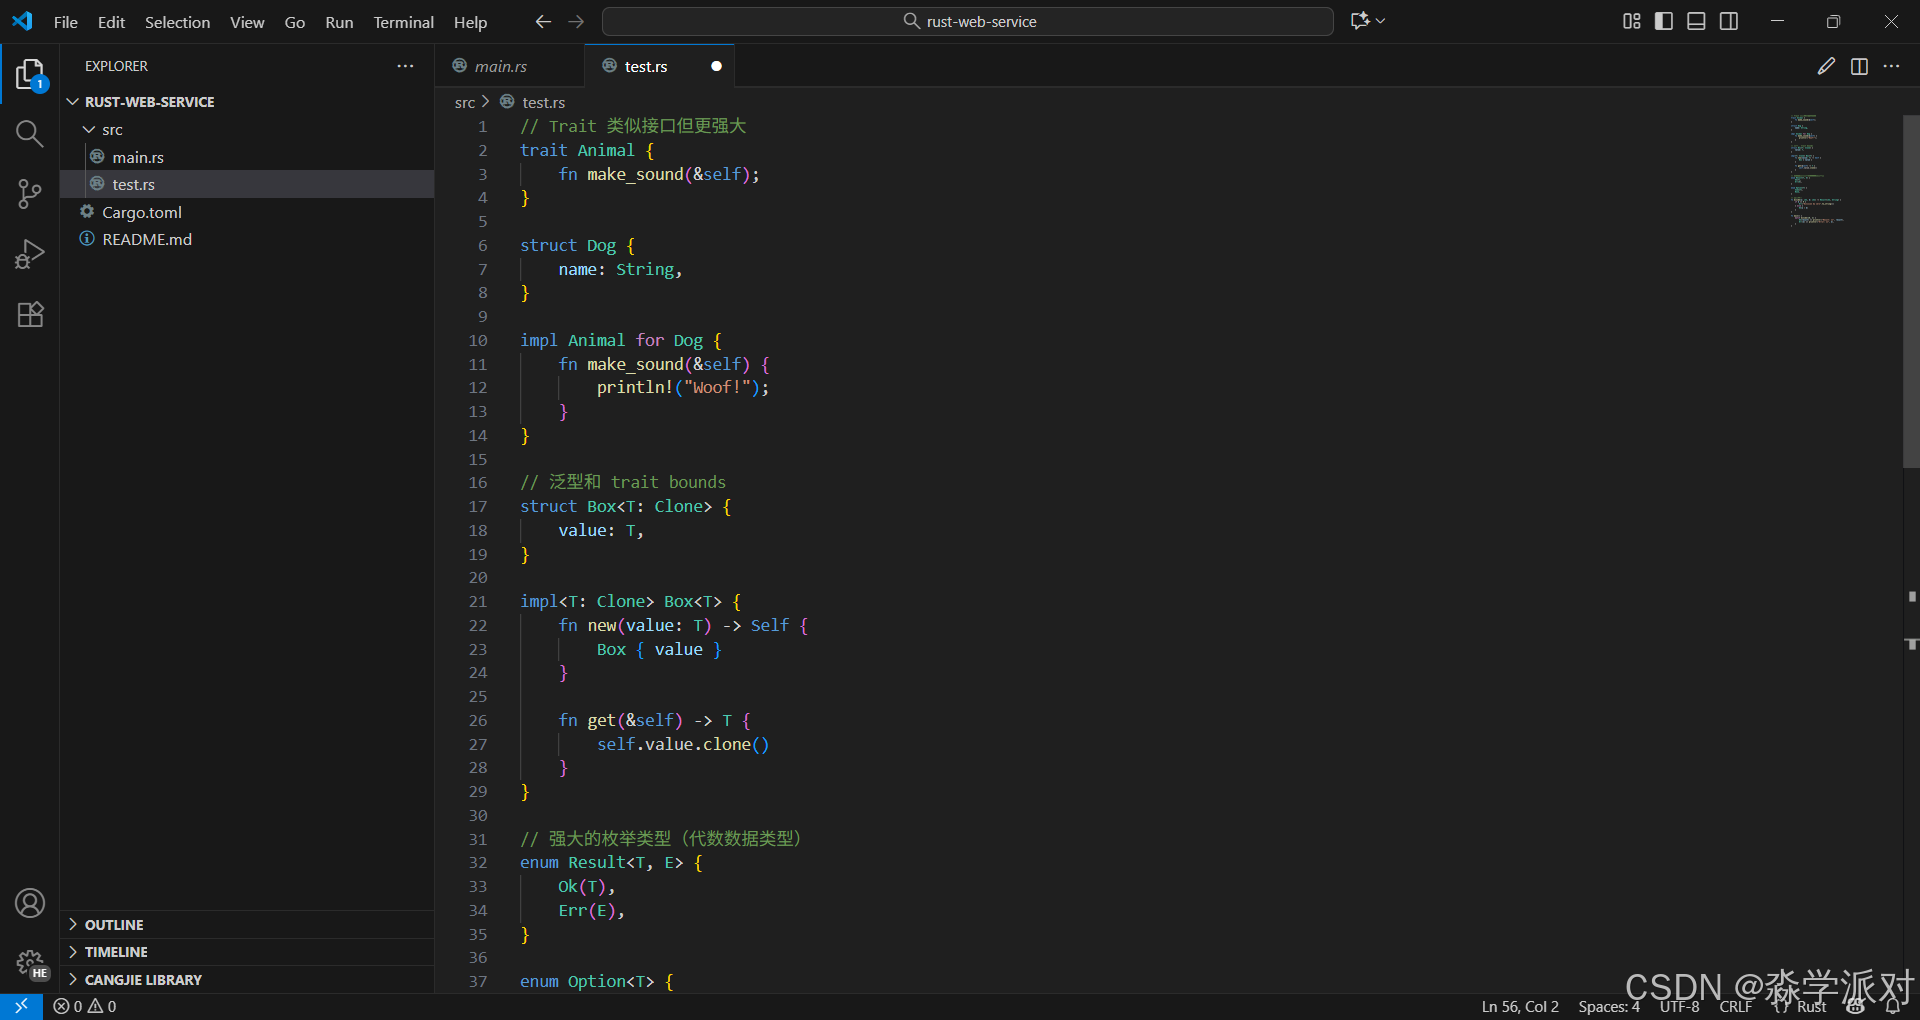This screenshot has width=1920, height=1020.
Task: Split the editor to the right
Action: point(1859,66)
